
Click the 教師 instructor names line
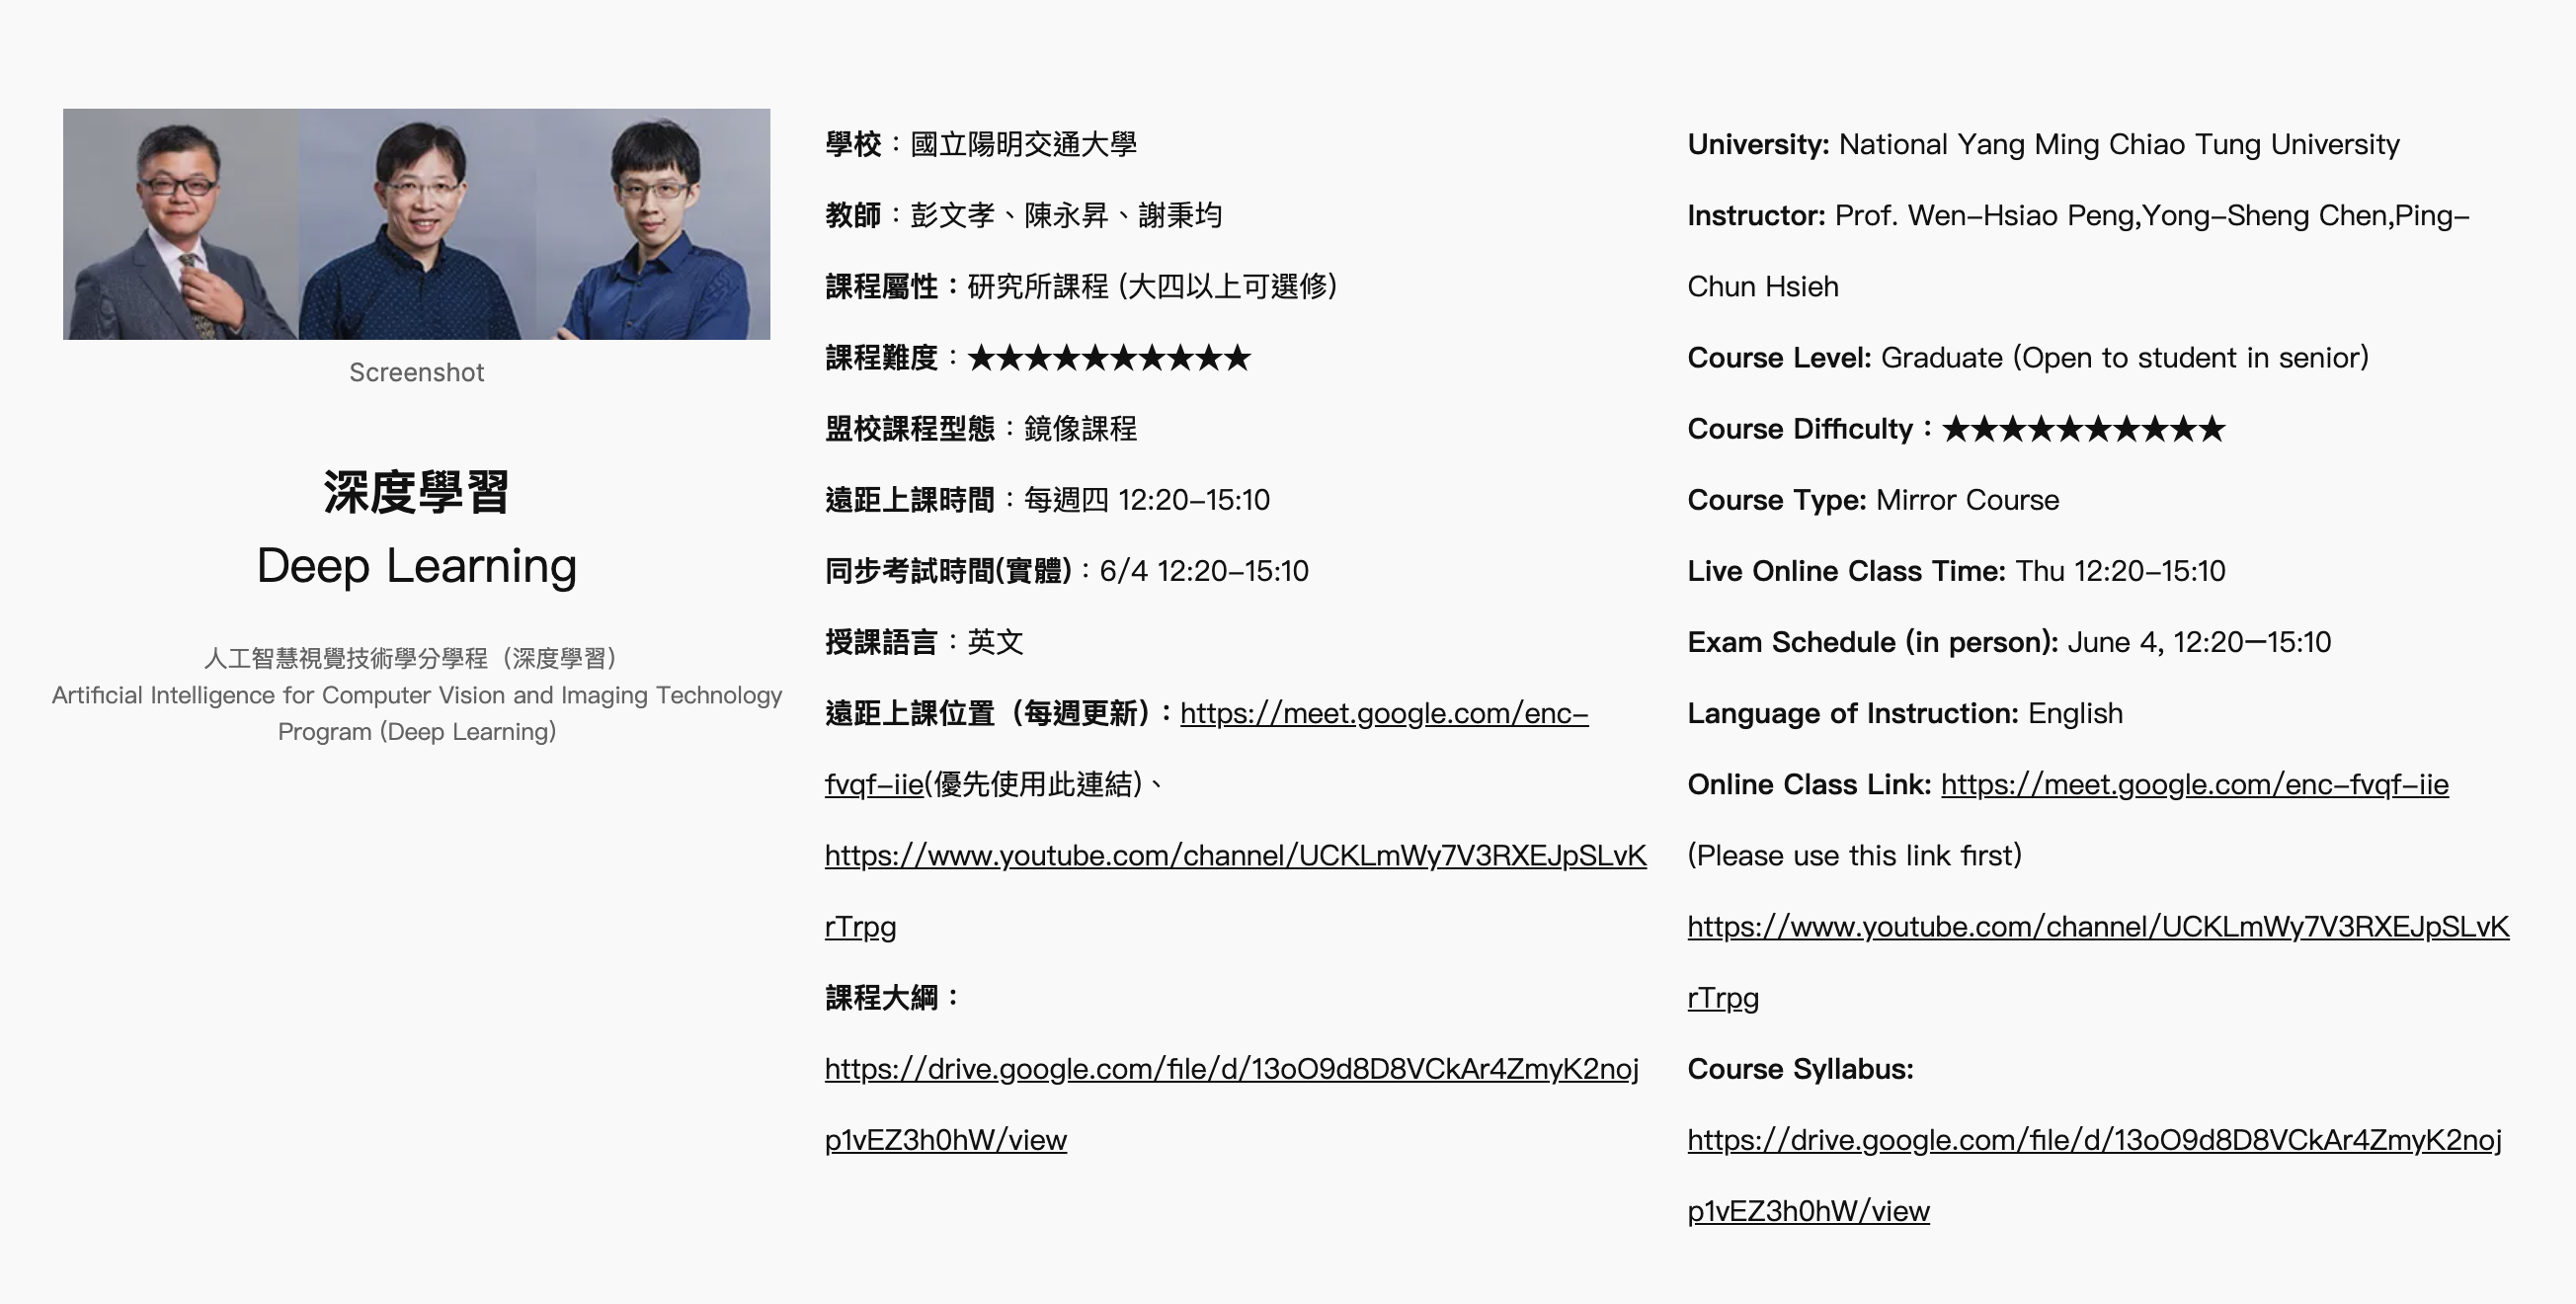[1022, 216]
